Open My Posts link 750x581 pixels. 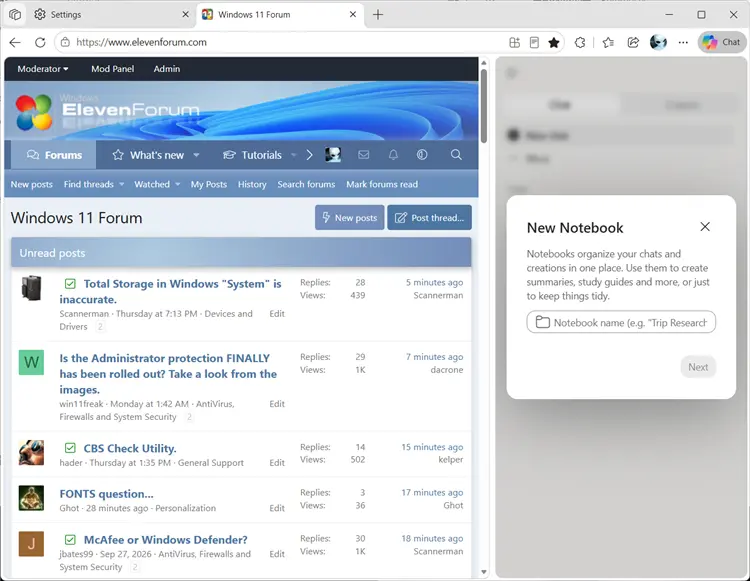pyautogui.click(x=209, y=184)
